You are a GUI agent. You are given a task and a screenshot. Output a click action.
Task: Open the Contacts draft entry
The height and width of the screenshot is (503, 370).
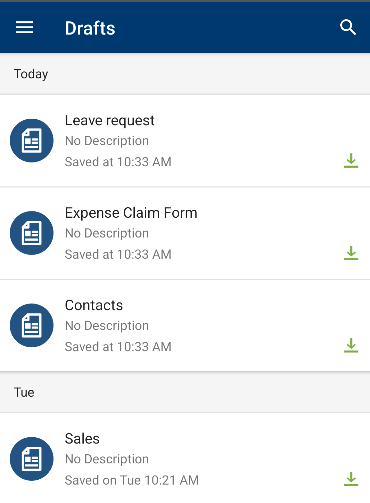click(x=185, y=325)
